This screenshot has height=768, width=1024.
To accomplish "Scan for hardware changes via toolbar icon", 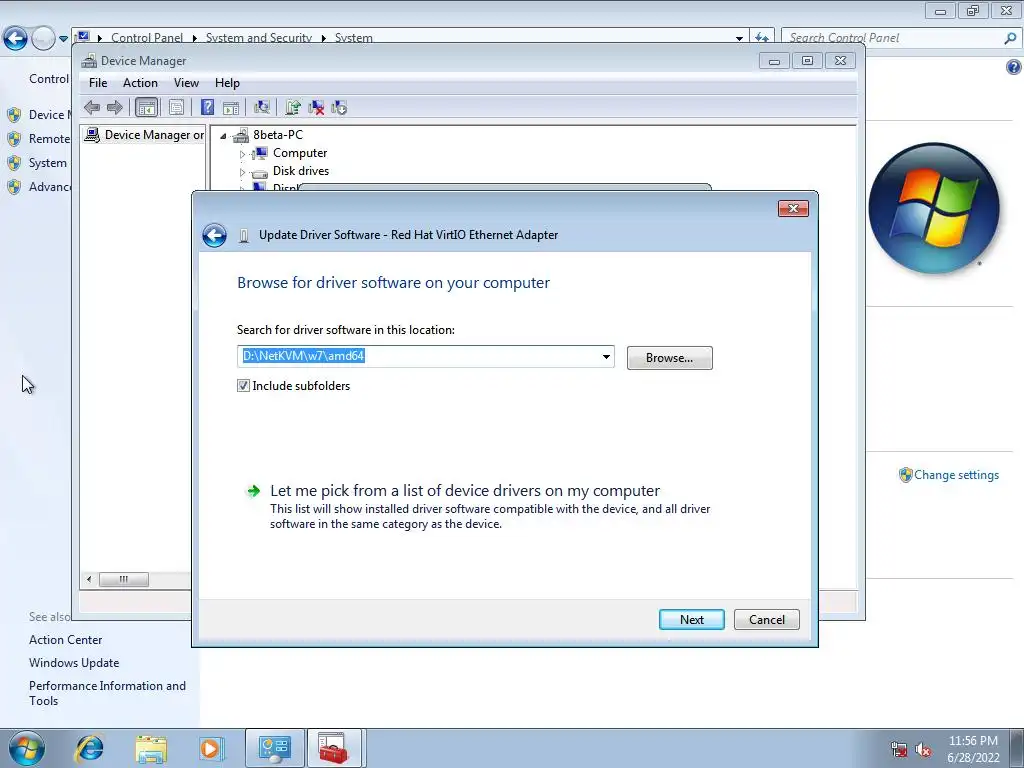I will click(x=262, y=108).
